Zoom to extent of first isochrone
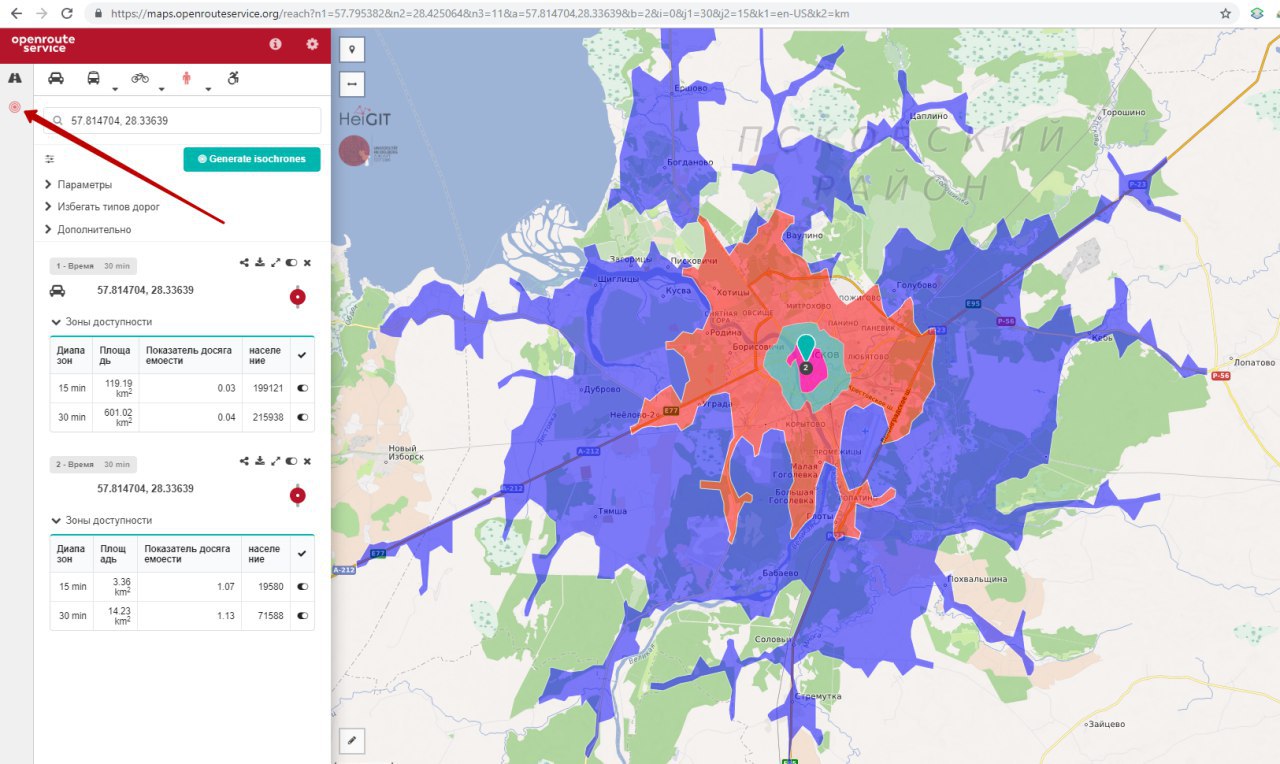 click(x=275, y=263)
